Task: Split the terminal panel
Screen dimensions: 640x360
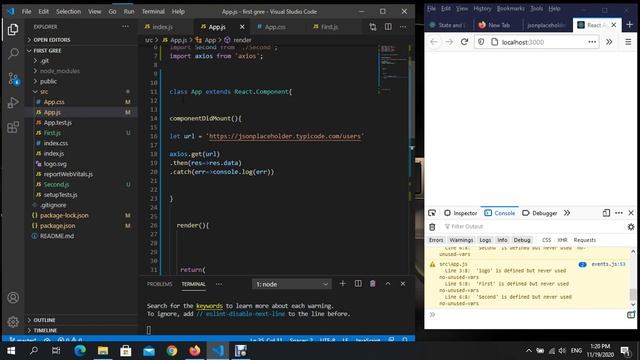Action: 358,284
